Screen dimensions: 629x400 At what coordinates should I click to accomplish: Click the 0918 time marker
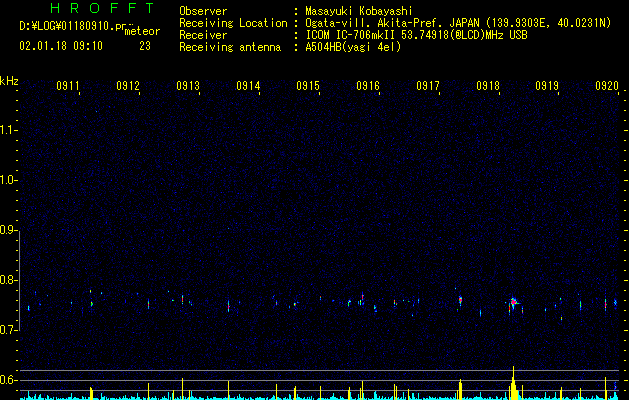coord(488,86)
